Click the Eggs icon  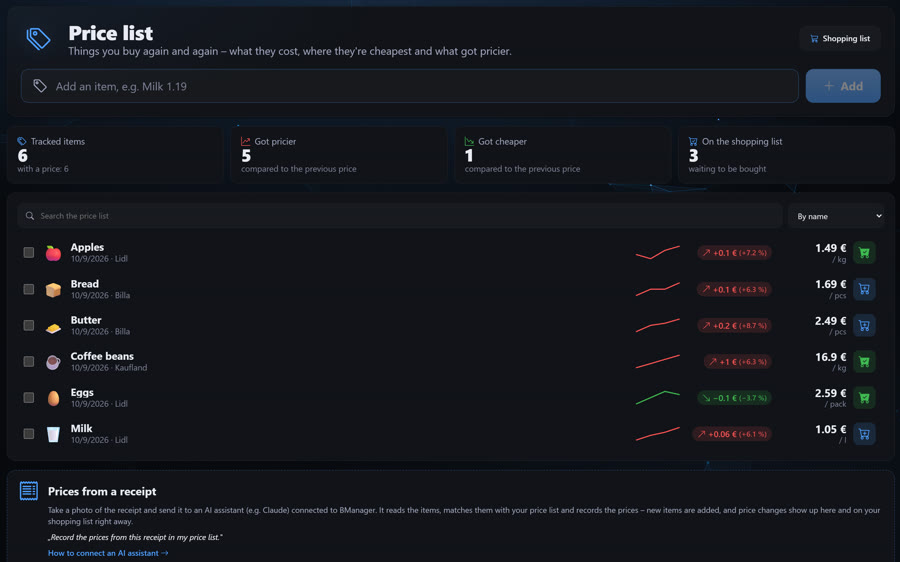53,398
